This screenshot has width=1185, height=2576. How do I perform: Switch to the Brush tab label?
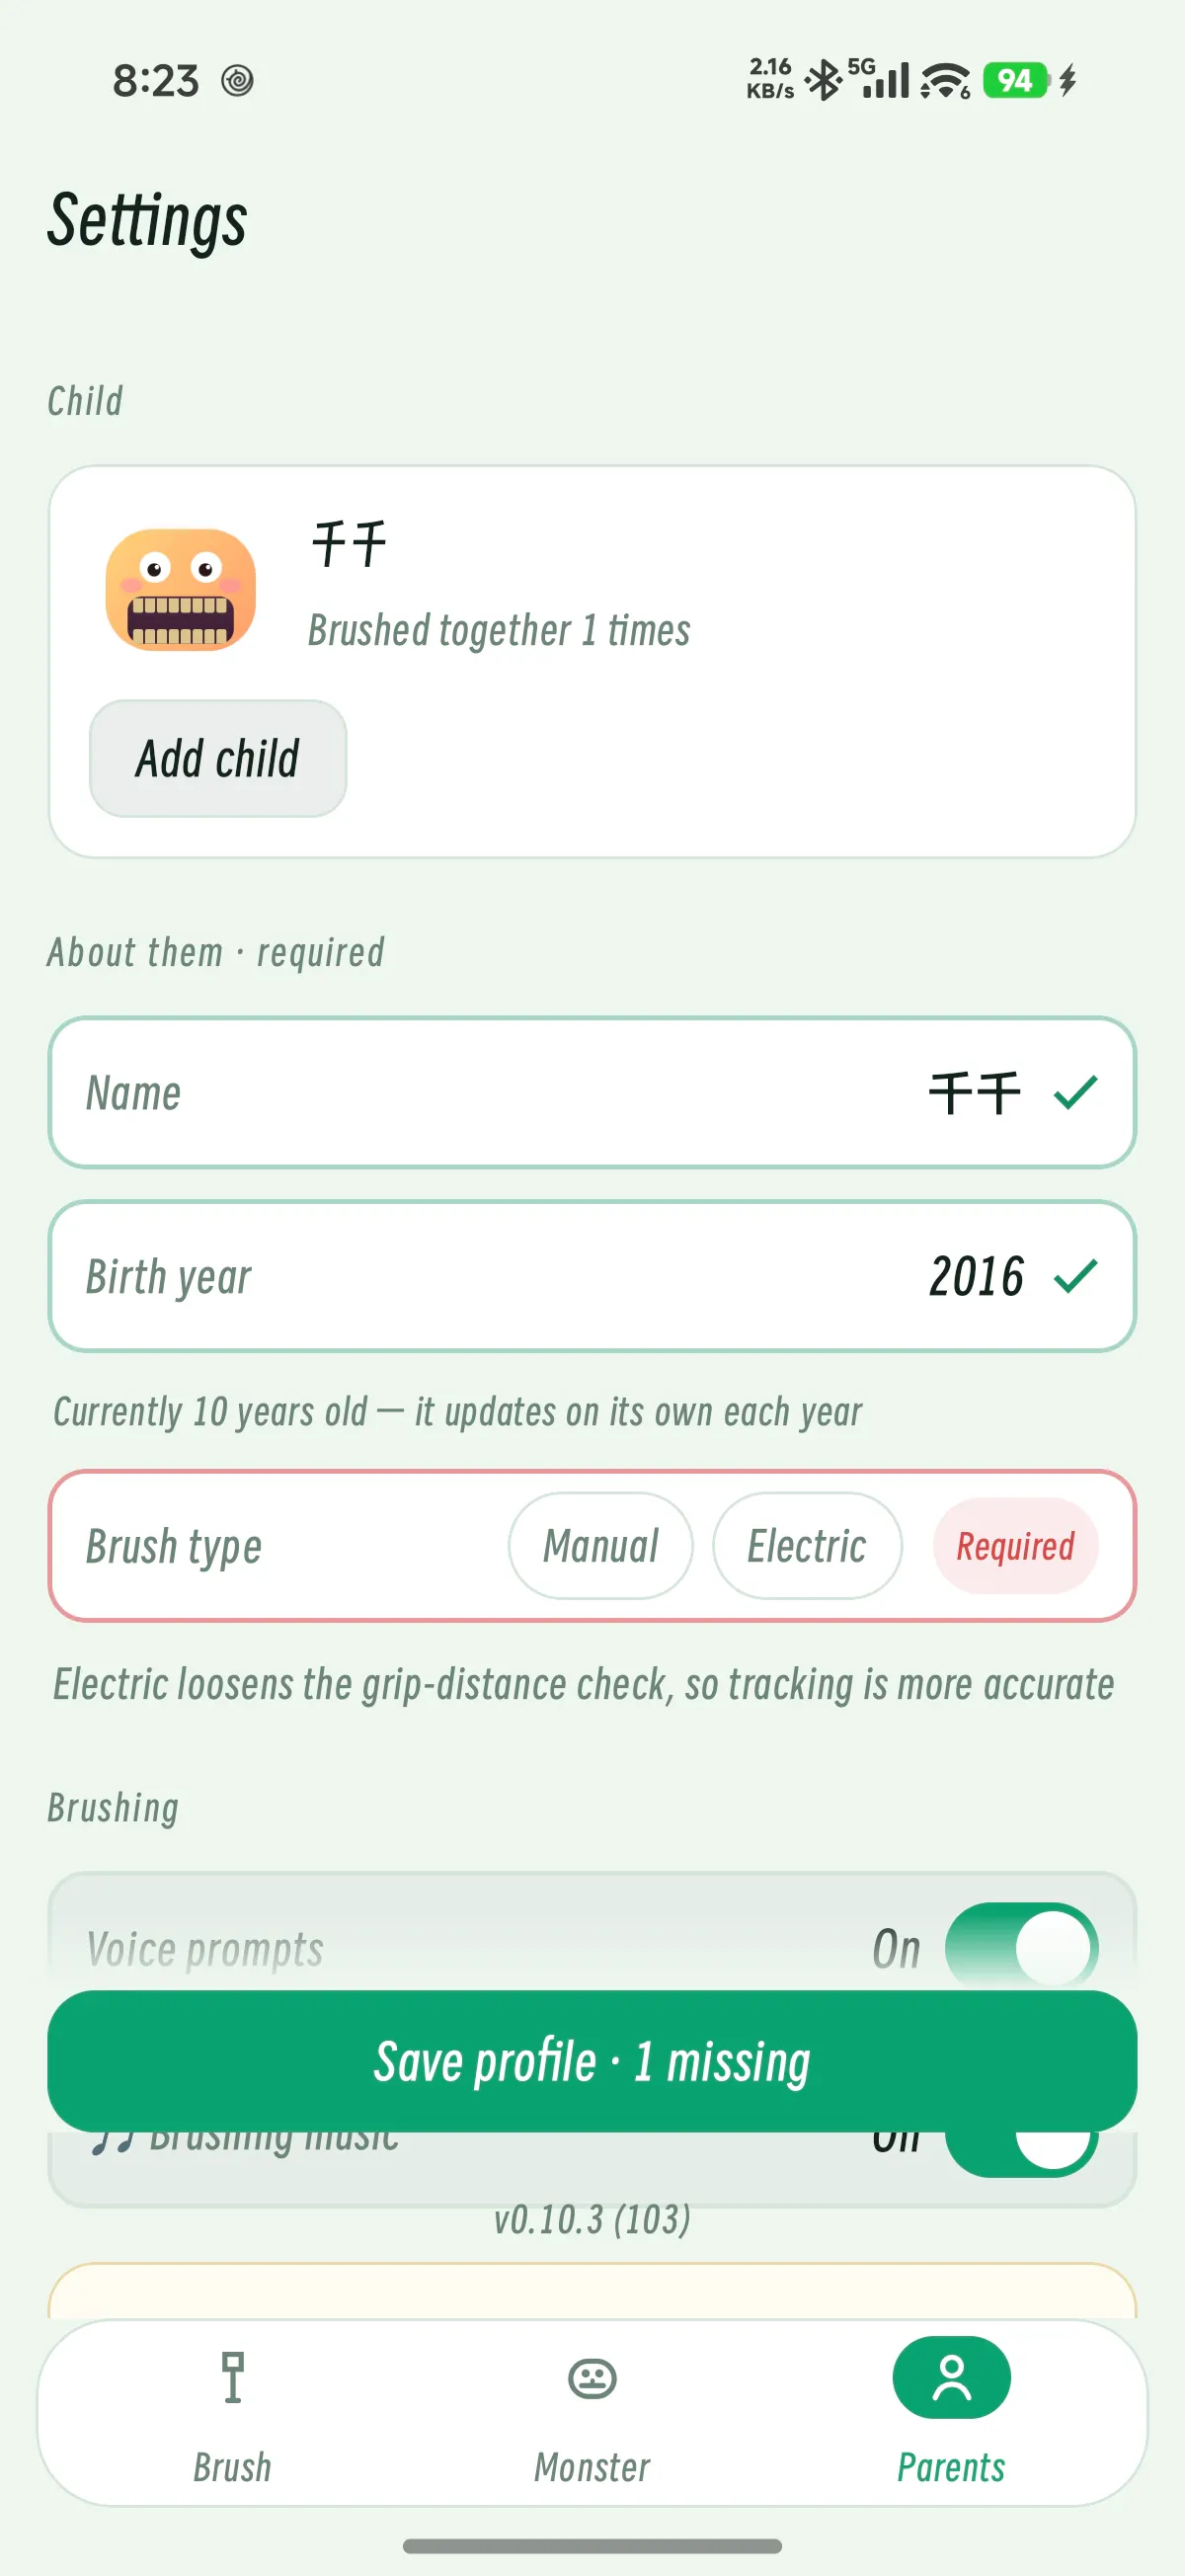[232, 2467]
